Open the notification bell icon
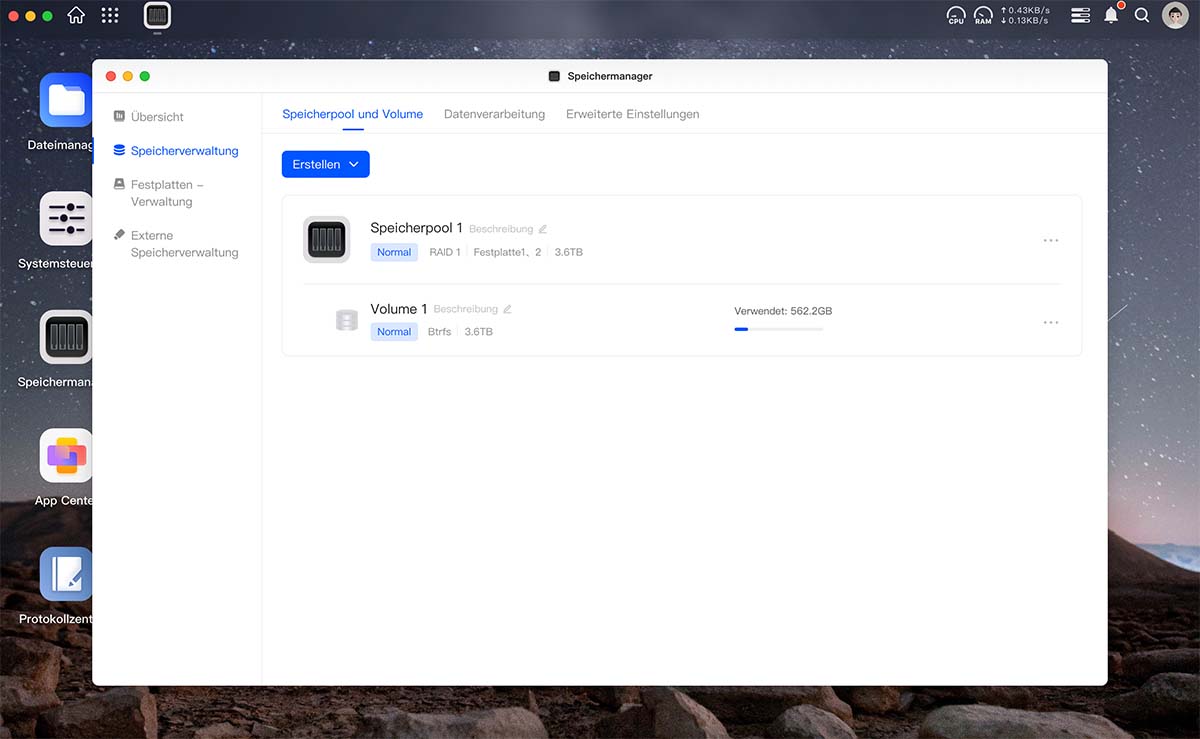Image resolution: width=1200 pixels, height=739 pixels. (x=1111, y=16)
